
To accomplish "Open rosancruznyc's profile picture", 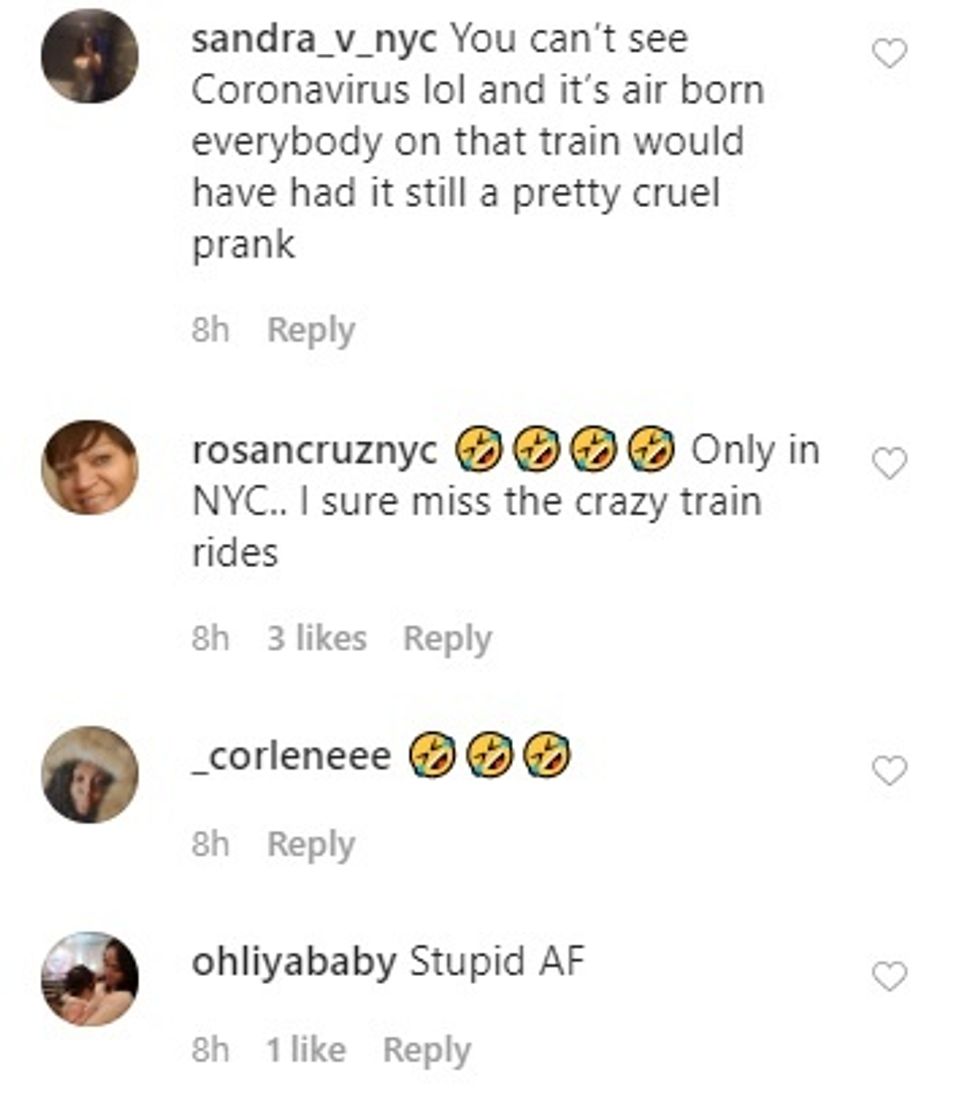I will click(89, 467).
